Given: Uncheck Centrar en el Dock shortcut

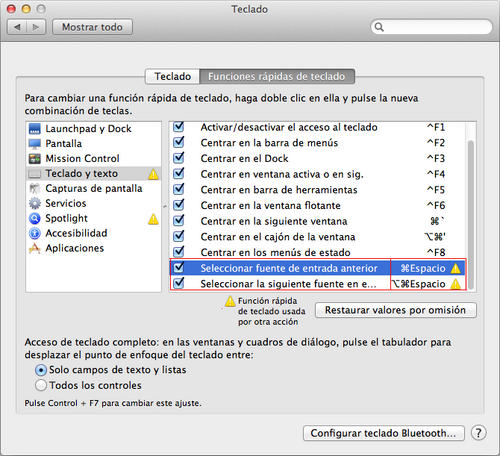Looking at the screenshot, I should coord(179,158).
